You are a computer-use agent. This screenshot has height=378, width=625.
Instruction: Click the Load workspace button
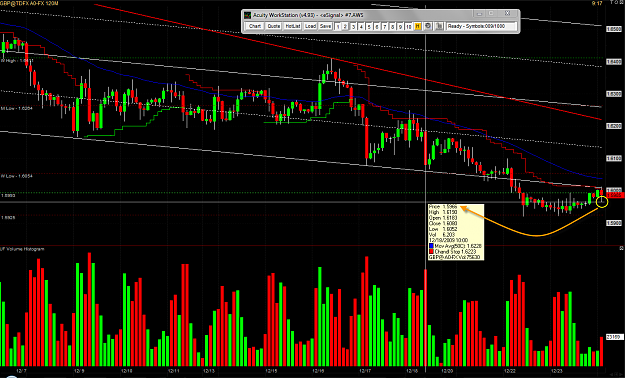(310, 26)
